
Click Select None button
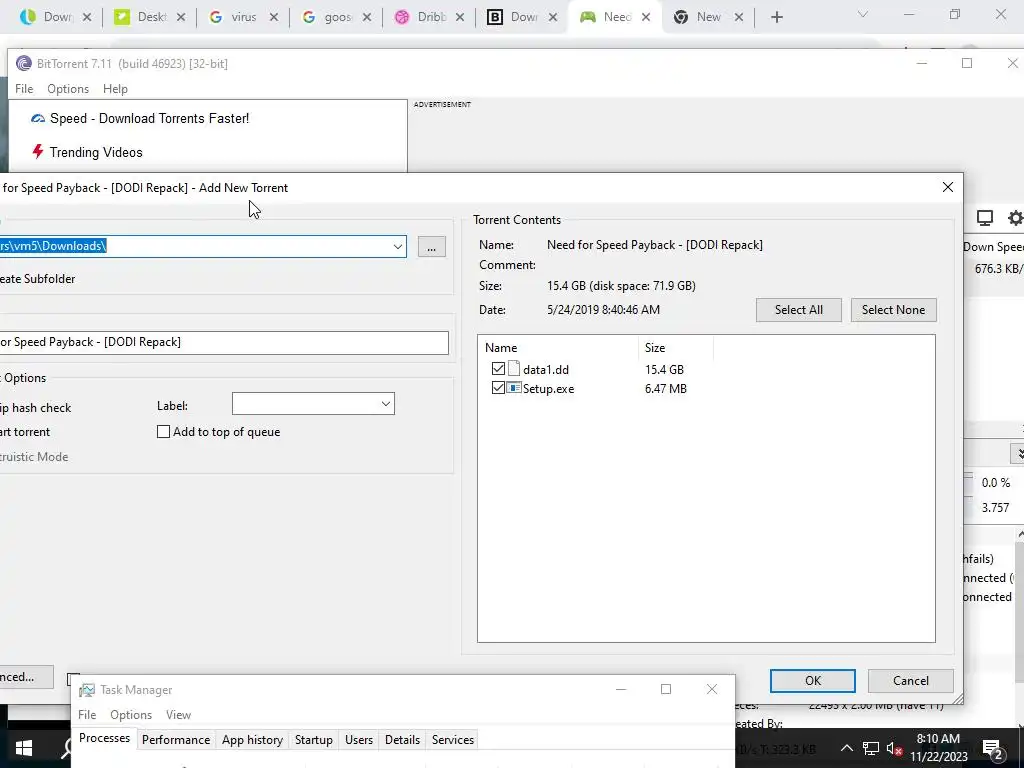coord(893,310)
